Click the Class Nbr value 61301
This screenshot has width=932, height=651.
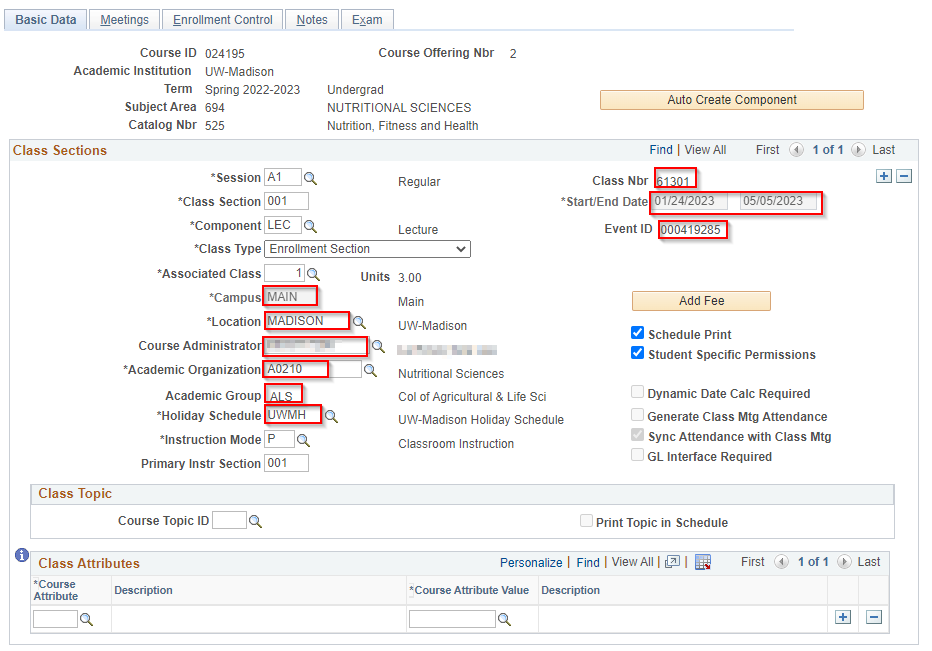click(x=673, y=181)
